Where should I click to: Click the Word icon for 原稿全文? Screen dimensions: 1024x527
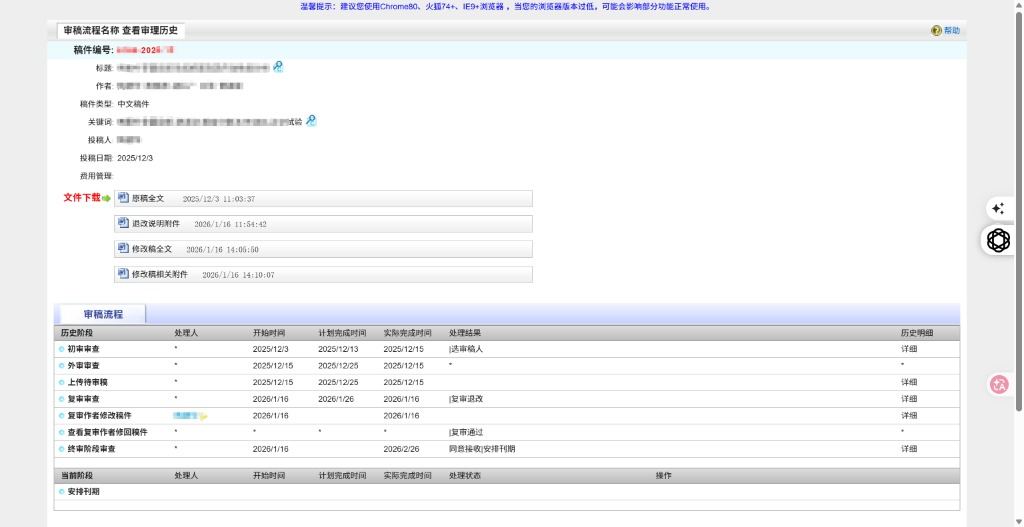click(x=124, y=198)
